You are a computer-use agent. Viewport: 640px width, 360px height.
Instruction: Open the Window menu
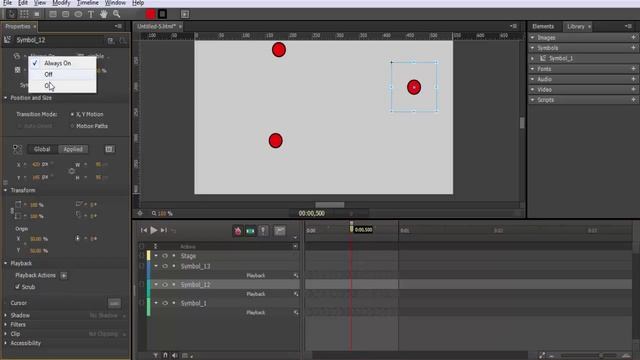point(115,3)
